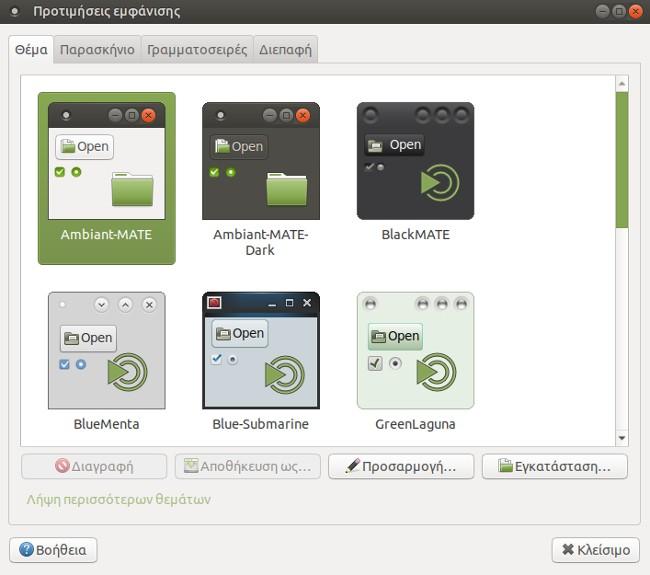Click the green vertical scrollbar thumb
This screenshot has width=650, height=575.
click(622, 160)
